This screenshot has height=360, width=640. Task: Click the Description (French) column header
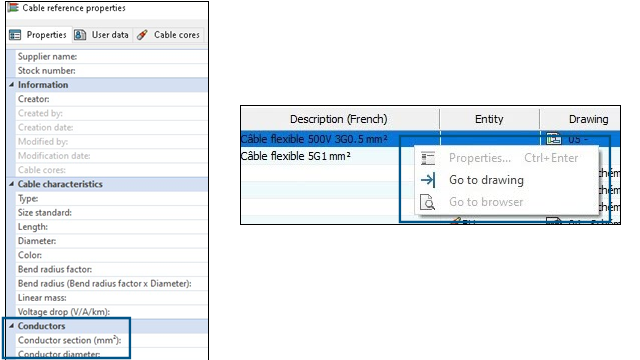point(340,119)
